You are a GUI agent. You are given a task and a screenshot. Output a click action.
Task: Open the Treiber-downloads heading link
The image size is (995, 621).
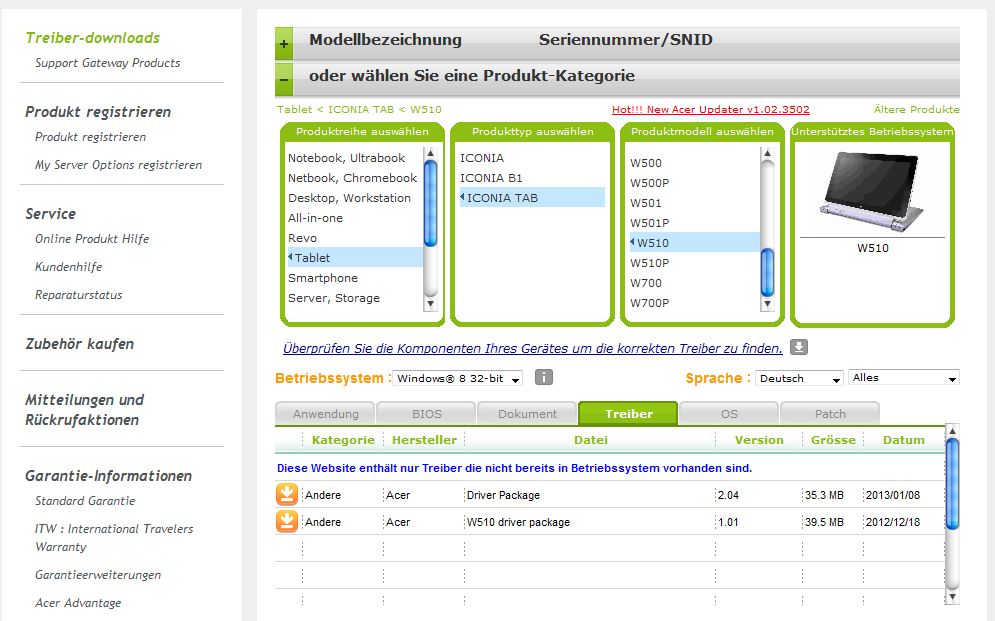point(93,38)
